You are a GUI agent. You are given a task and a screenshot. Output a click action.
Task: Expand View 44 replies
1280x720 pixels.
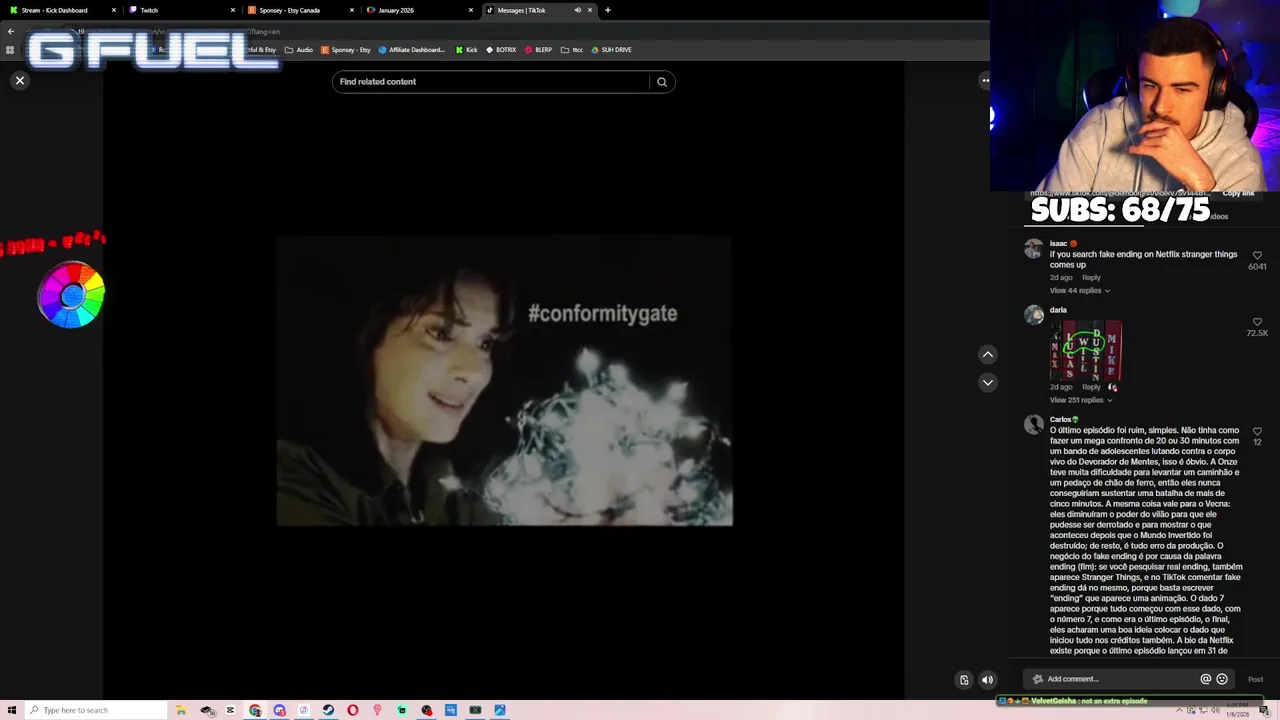tap(1079, 291)
